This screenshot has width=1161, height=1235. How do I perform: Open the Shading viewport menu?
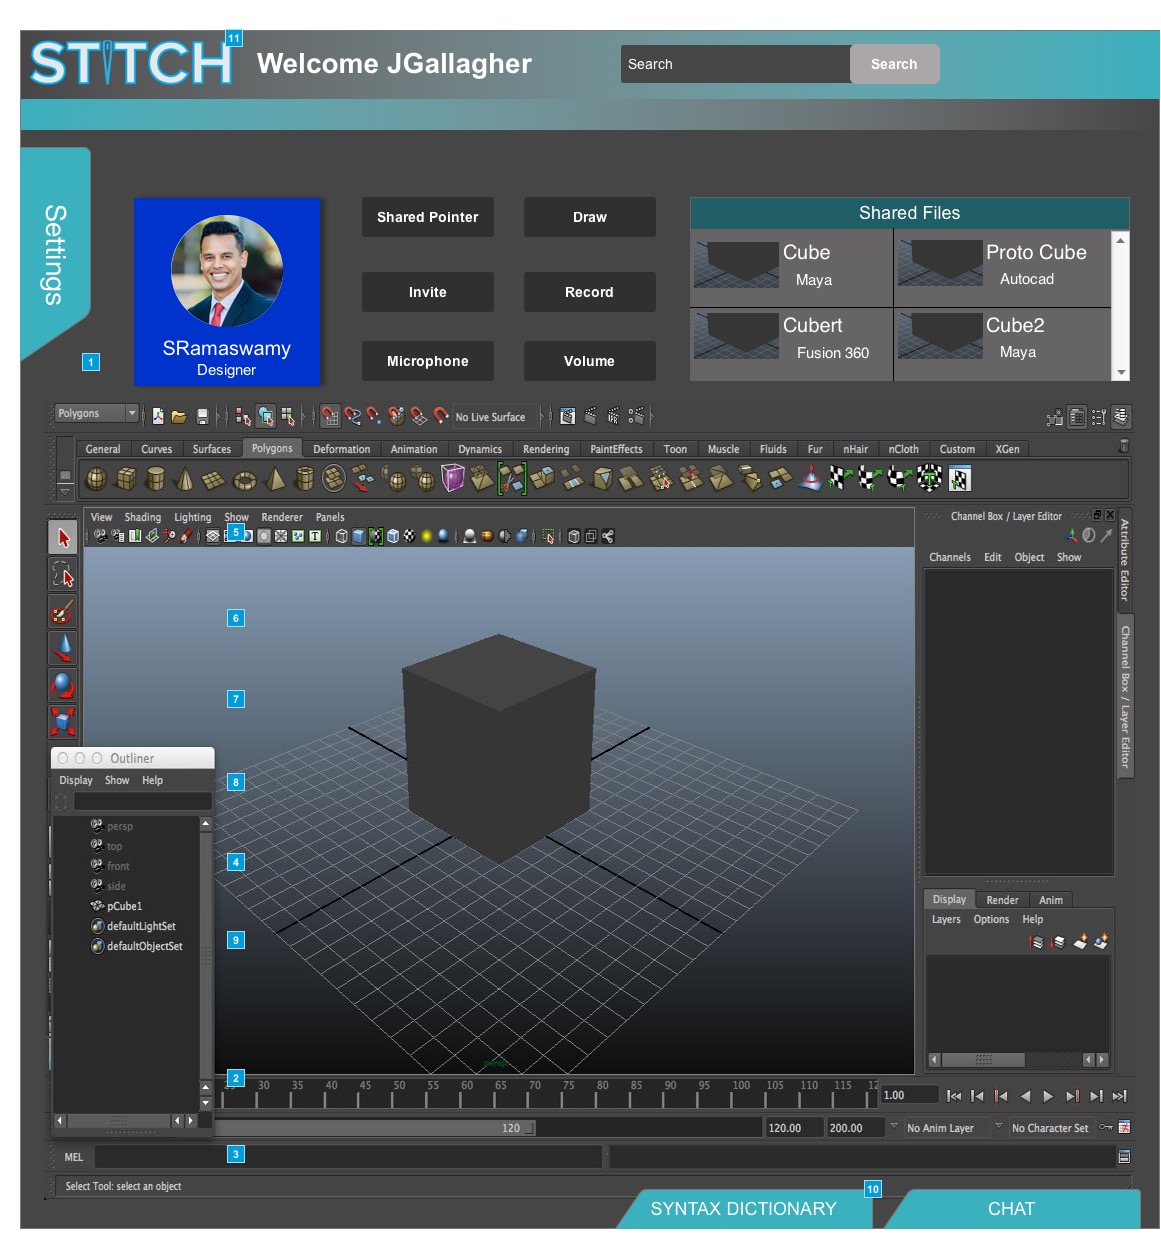tap(142, 518)
